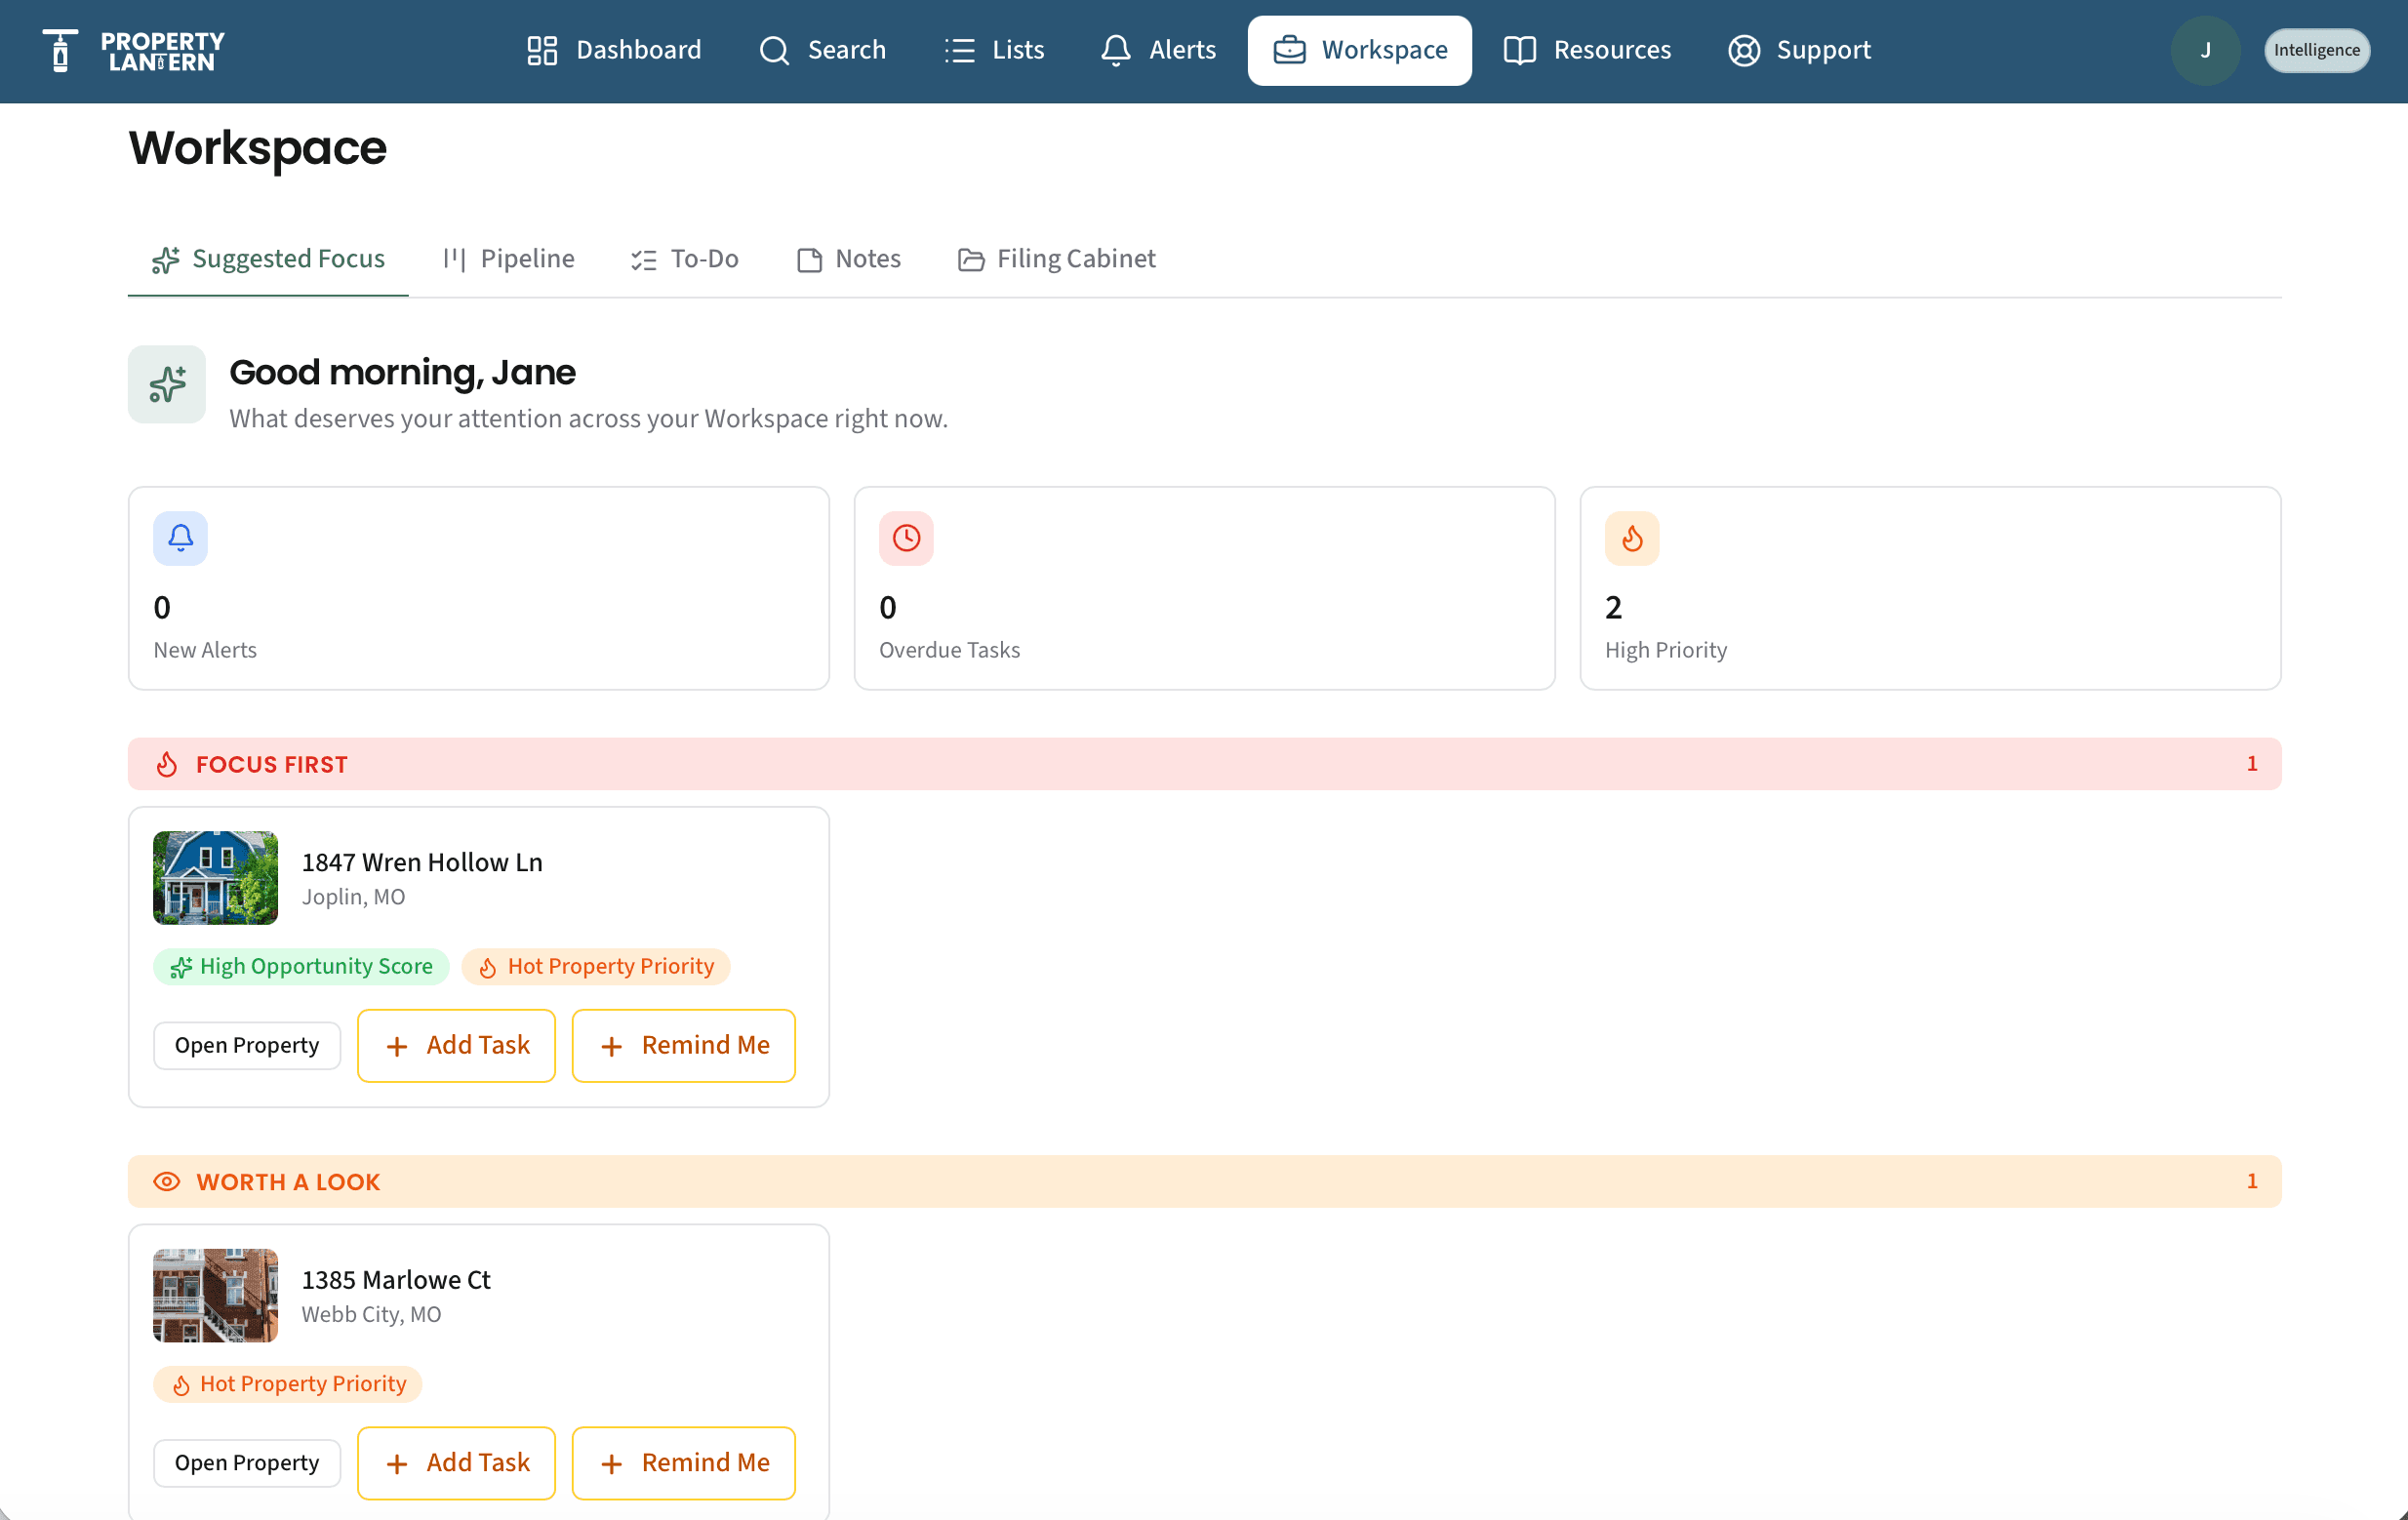Screen dimensions: 2408x1520
Task: Click Hot Property Priority tag on Wren Hollow
Action: [596, 967]
